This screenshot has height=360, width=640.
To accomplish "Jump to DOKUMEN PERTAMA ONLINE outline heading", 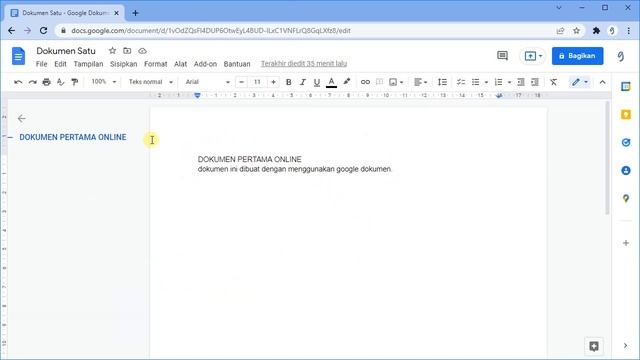I will pyautogui.click(x=73, y=137).
